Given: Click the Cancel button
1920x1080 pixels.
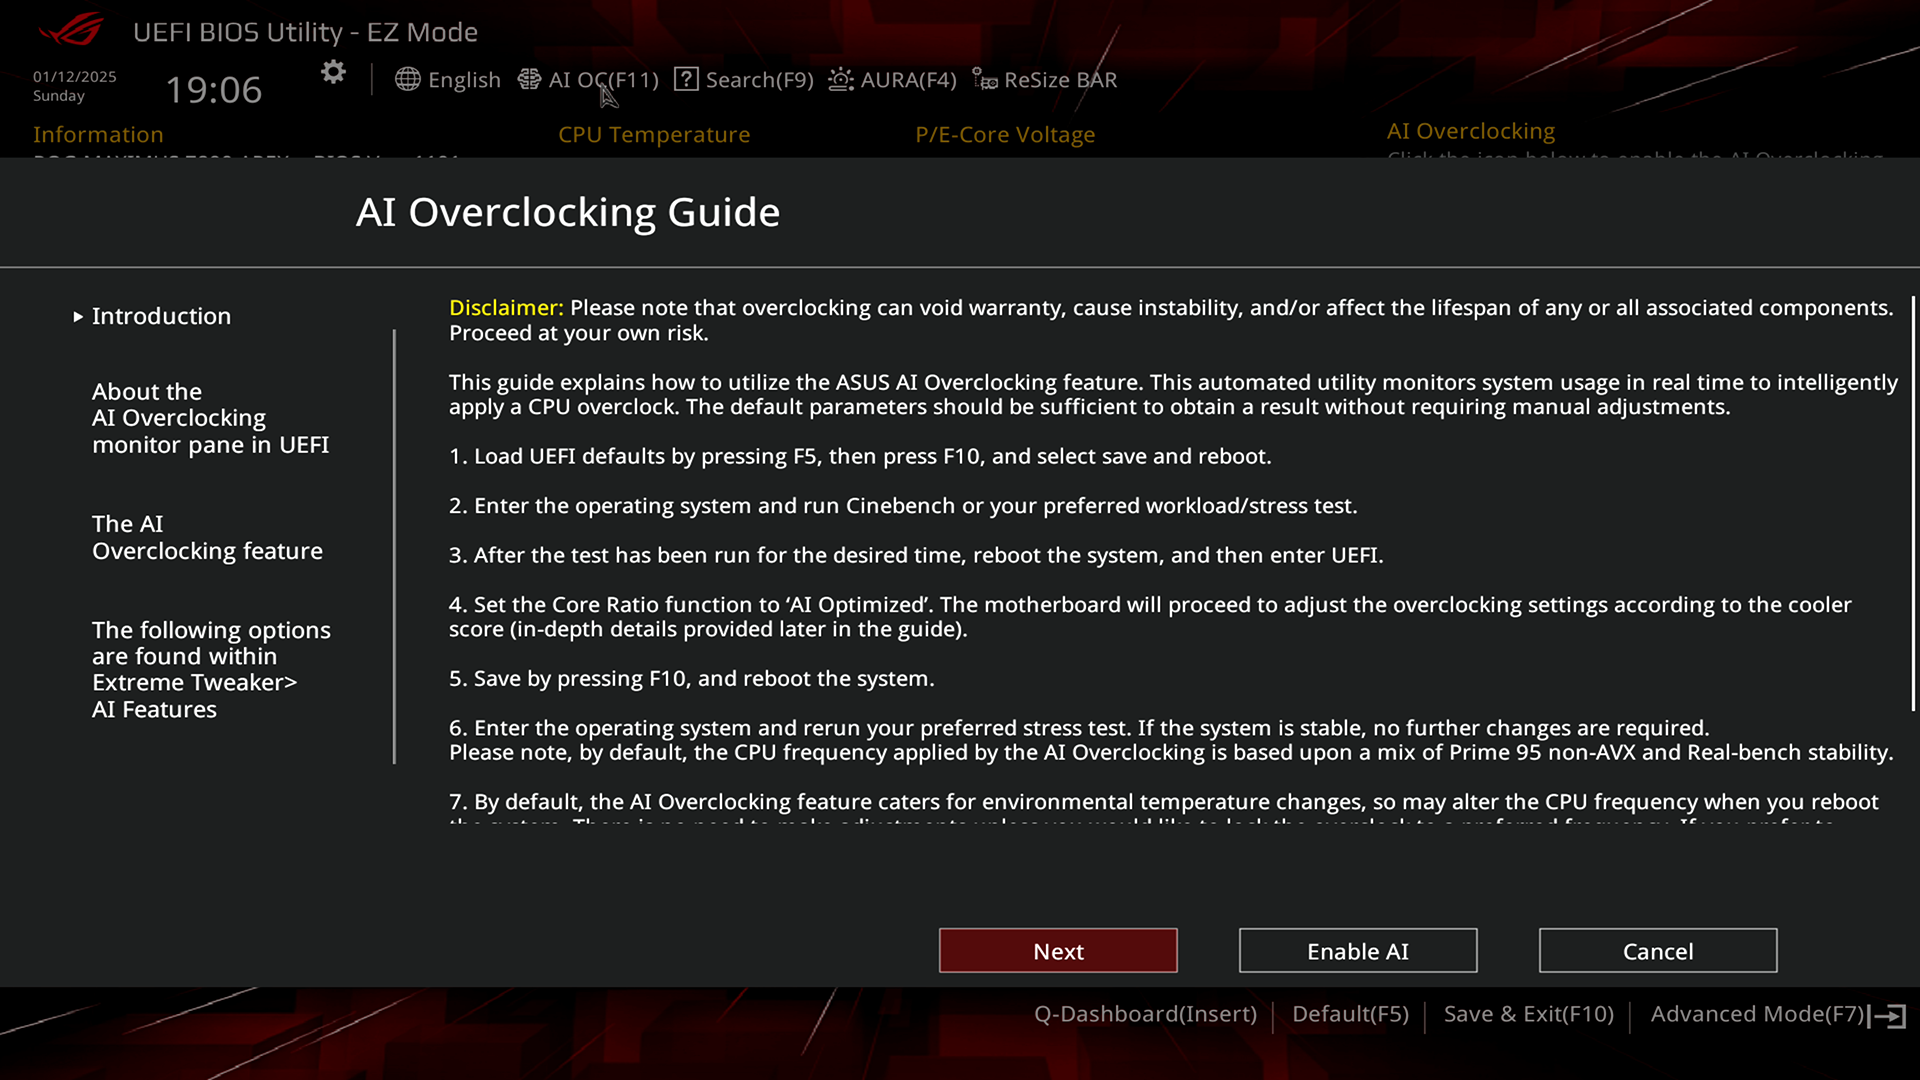Looking at the screenshot, I should [x=1658, y=951].
